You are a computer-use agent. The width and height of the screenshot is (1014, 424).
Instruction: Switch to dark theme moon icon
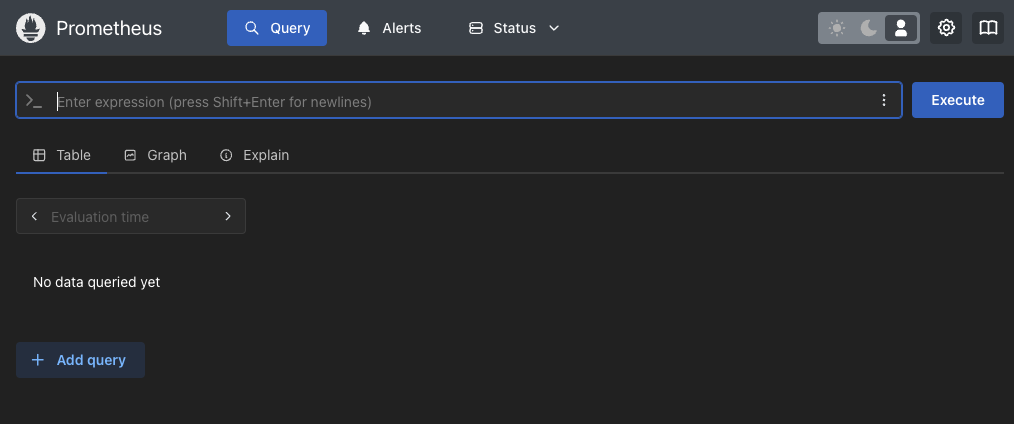868,28
